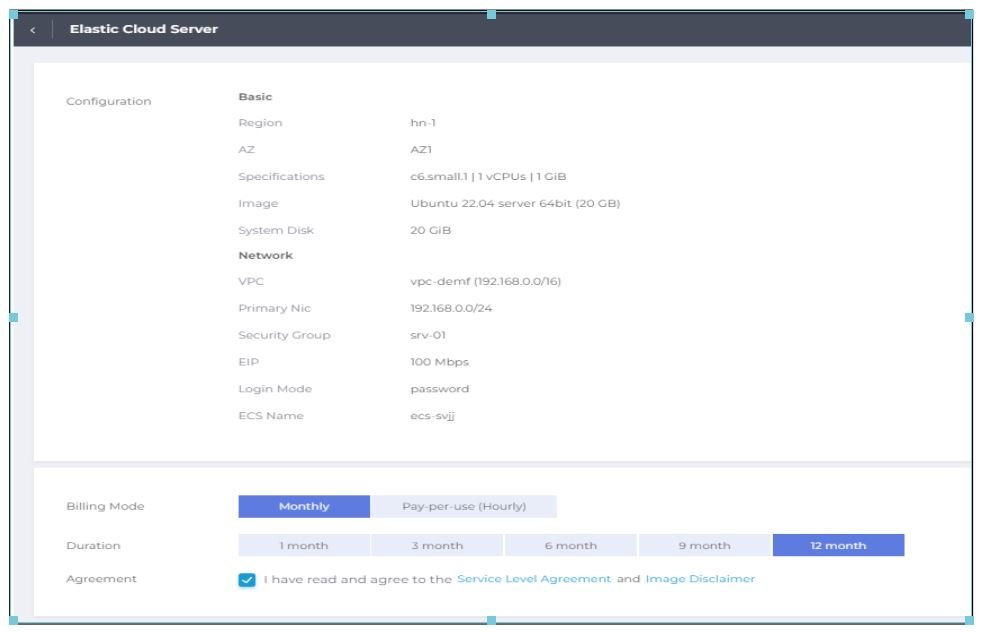
Task: Open the Image Disclaimer link
Action: tap(700, 579)
